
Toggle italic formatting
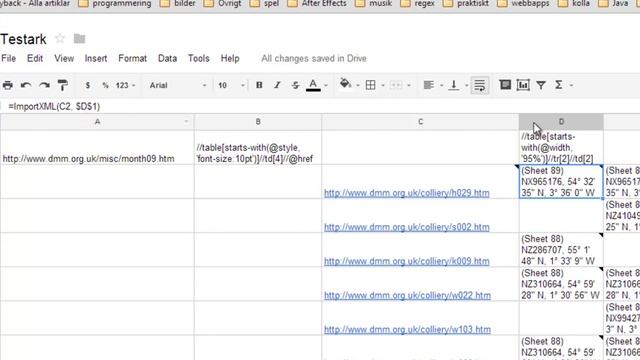[277, 85]
